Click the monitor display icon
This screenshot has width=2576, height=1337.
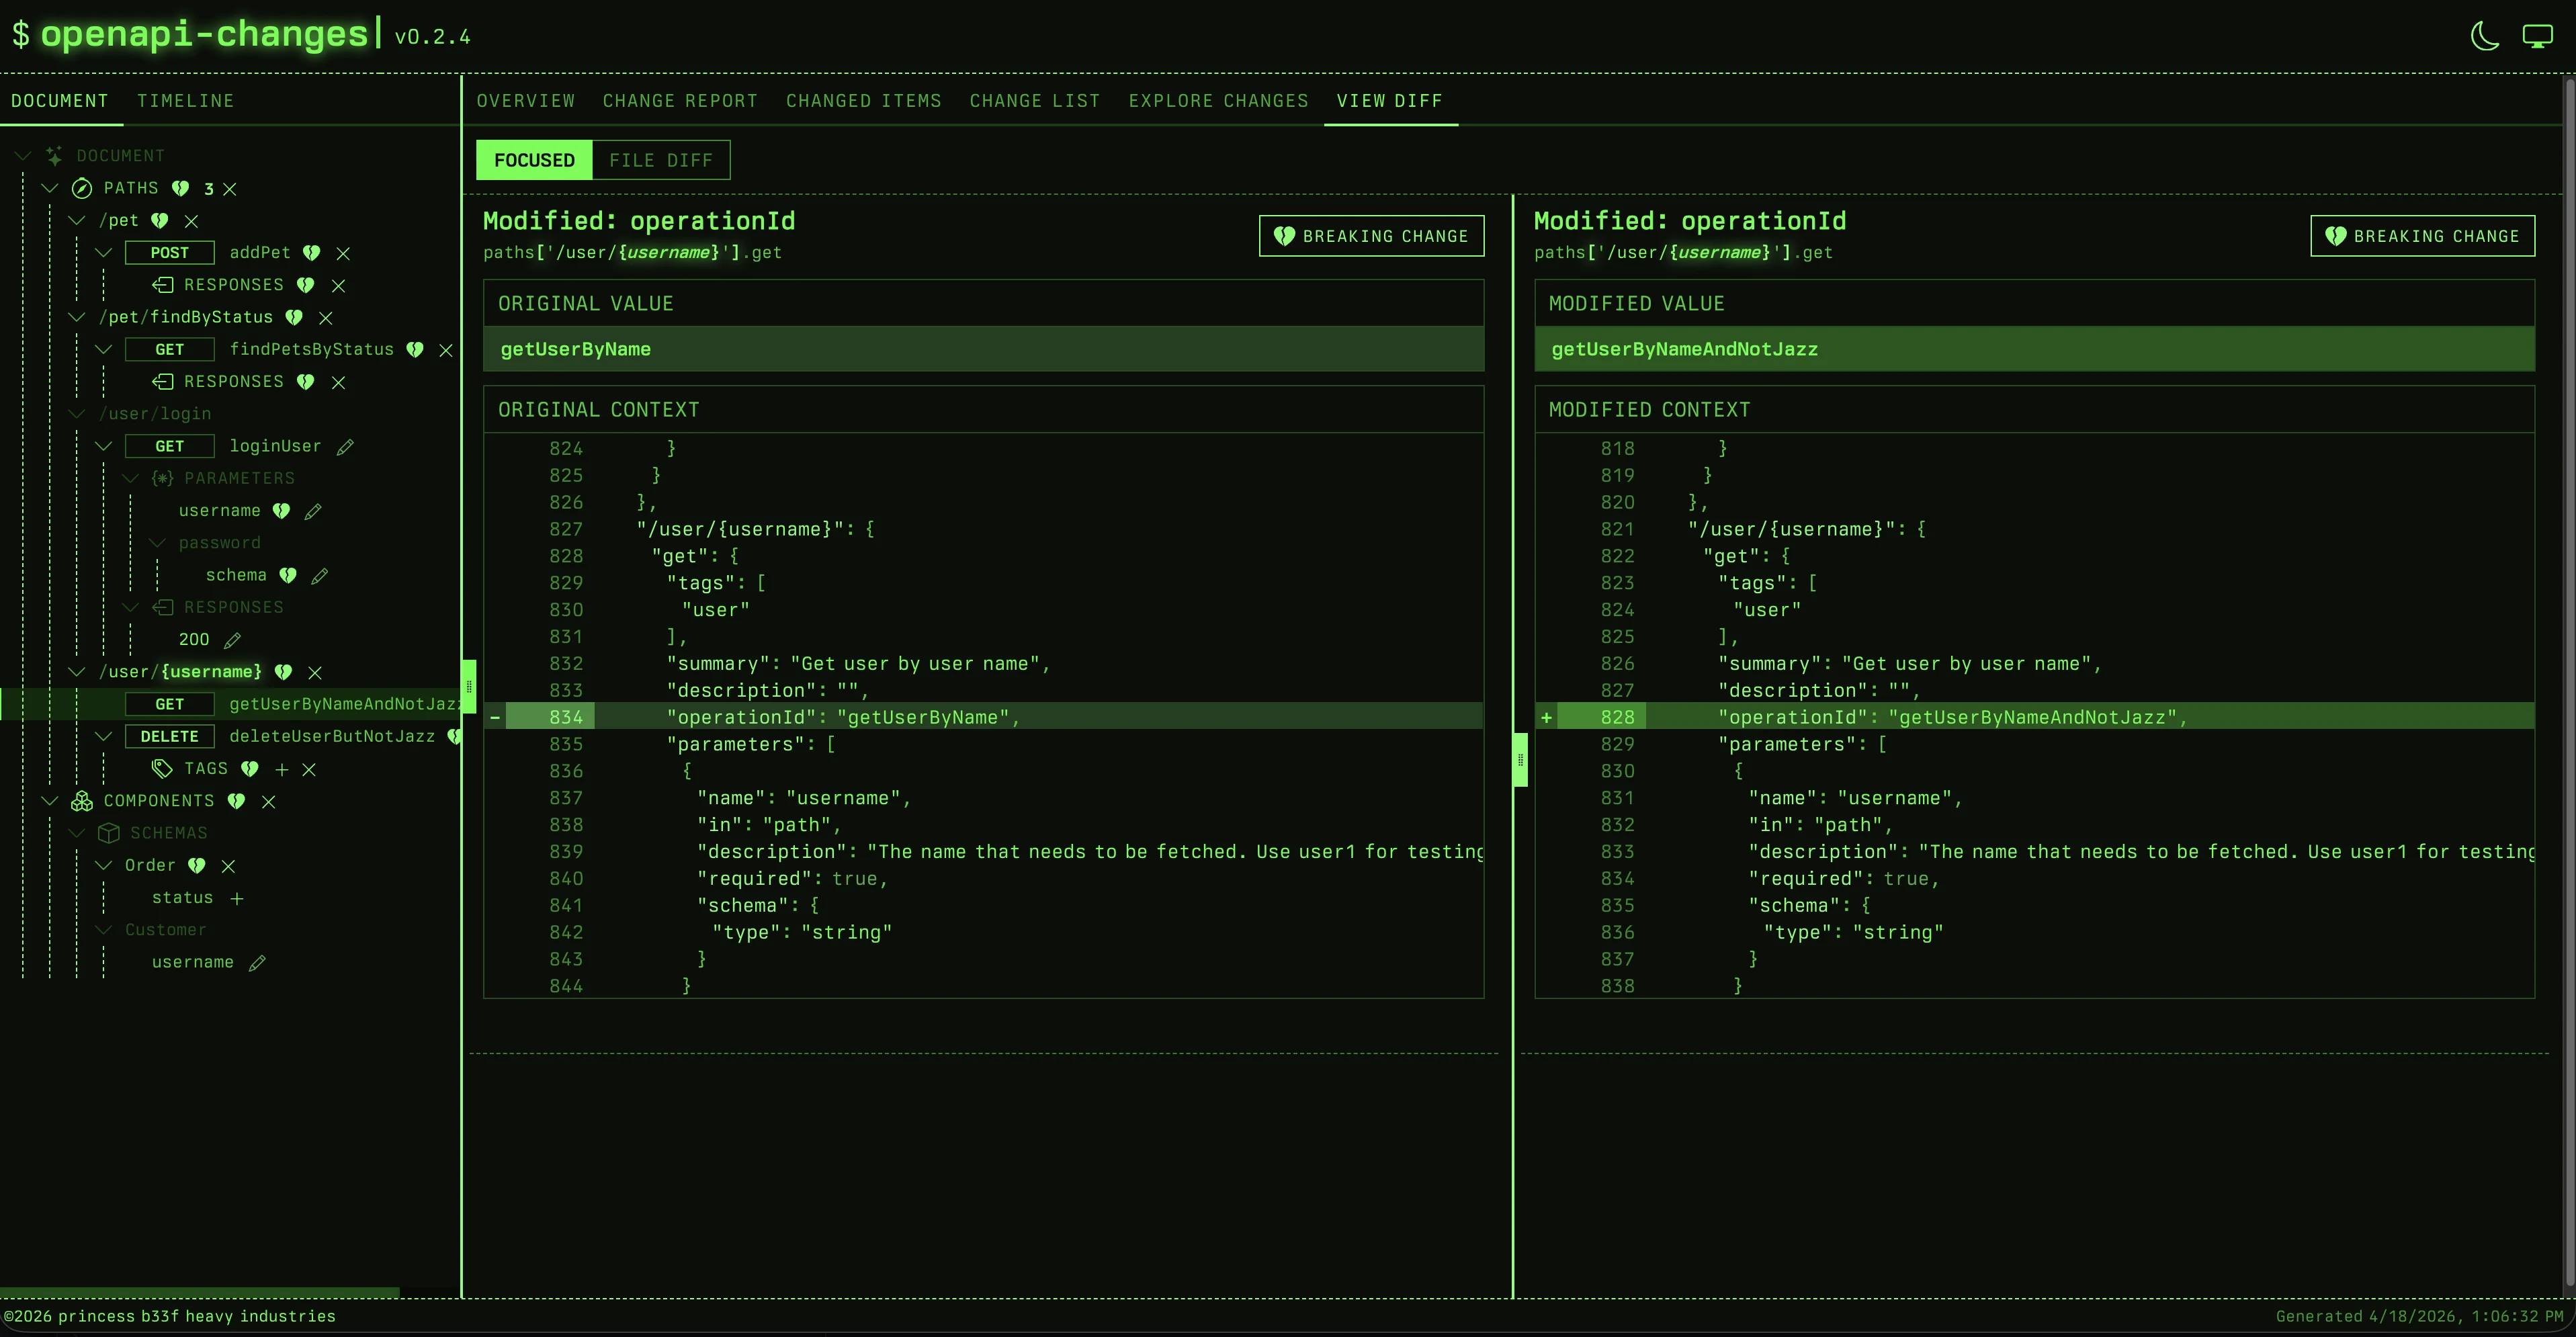click(2537, 37)
